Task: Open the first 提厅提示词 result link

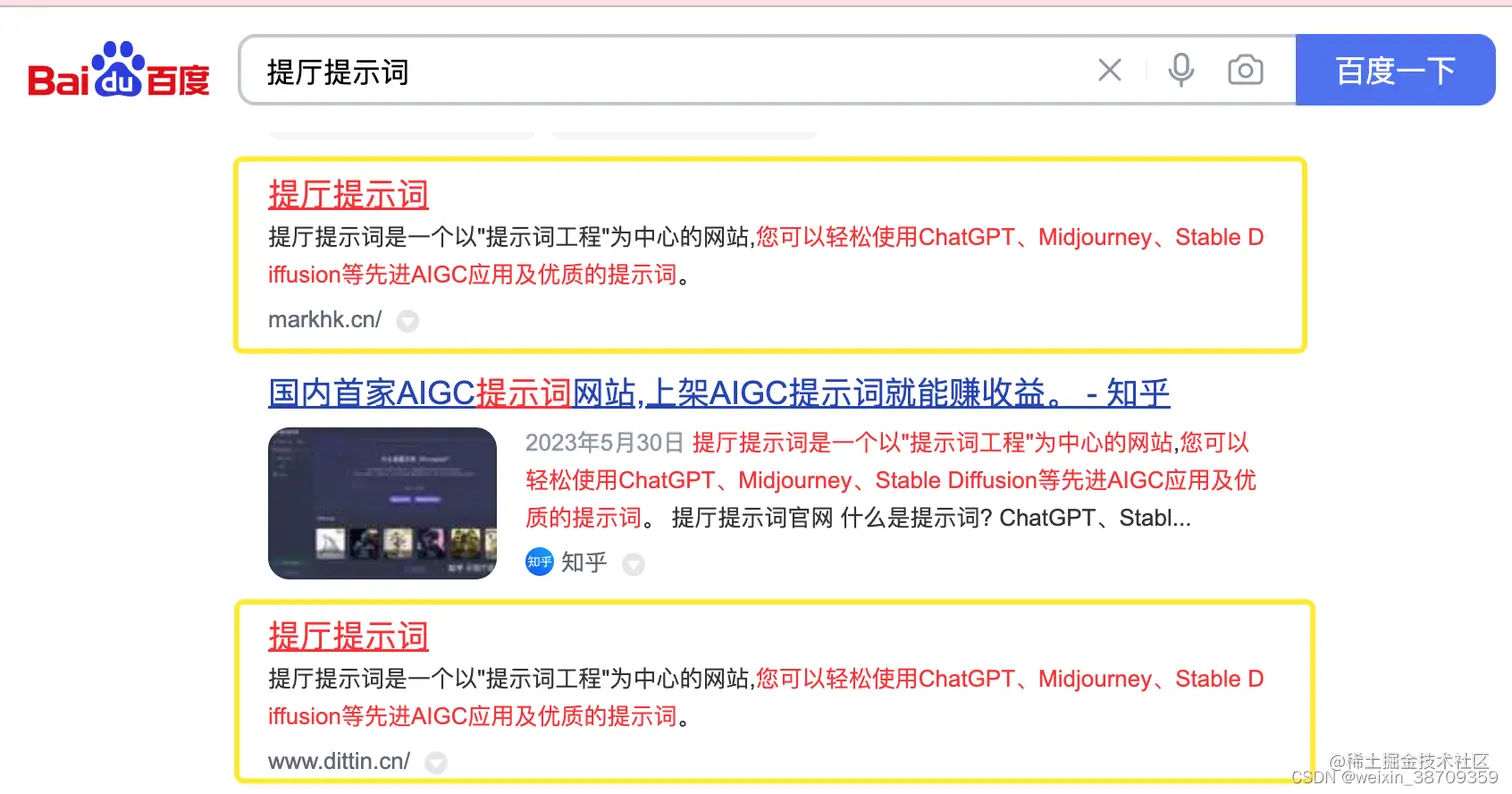Action: tap(348, 194)
